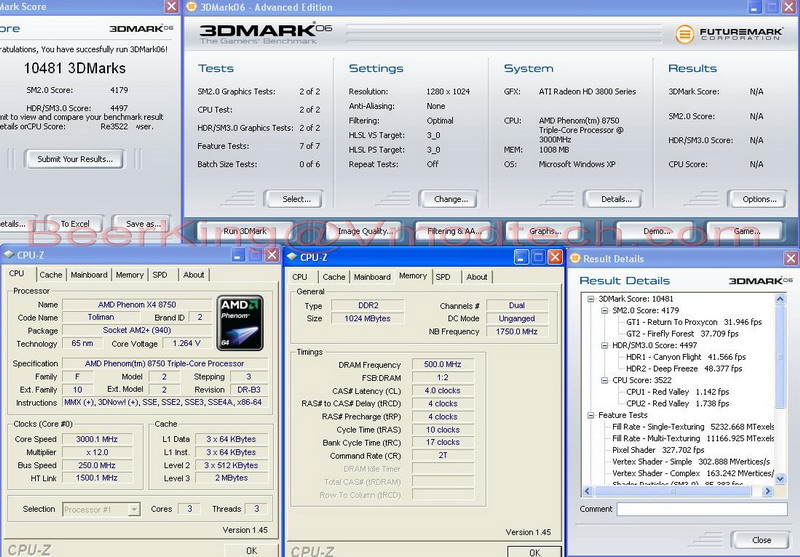Click 3DMark06 Advanced Edition title bar icon
Viewport: 800px width, 557px height.
[191, 7]
